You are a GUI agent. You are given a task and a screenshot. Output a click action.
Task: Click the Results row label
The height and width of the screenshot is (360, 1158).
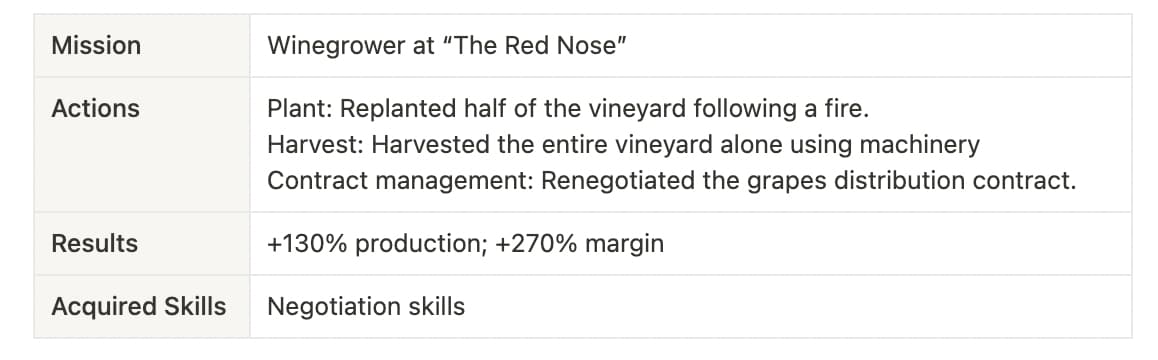pos(95,244)
